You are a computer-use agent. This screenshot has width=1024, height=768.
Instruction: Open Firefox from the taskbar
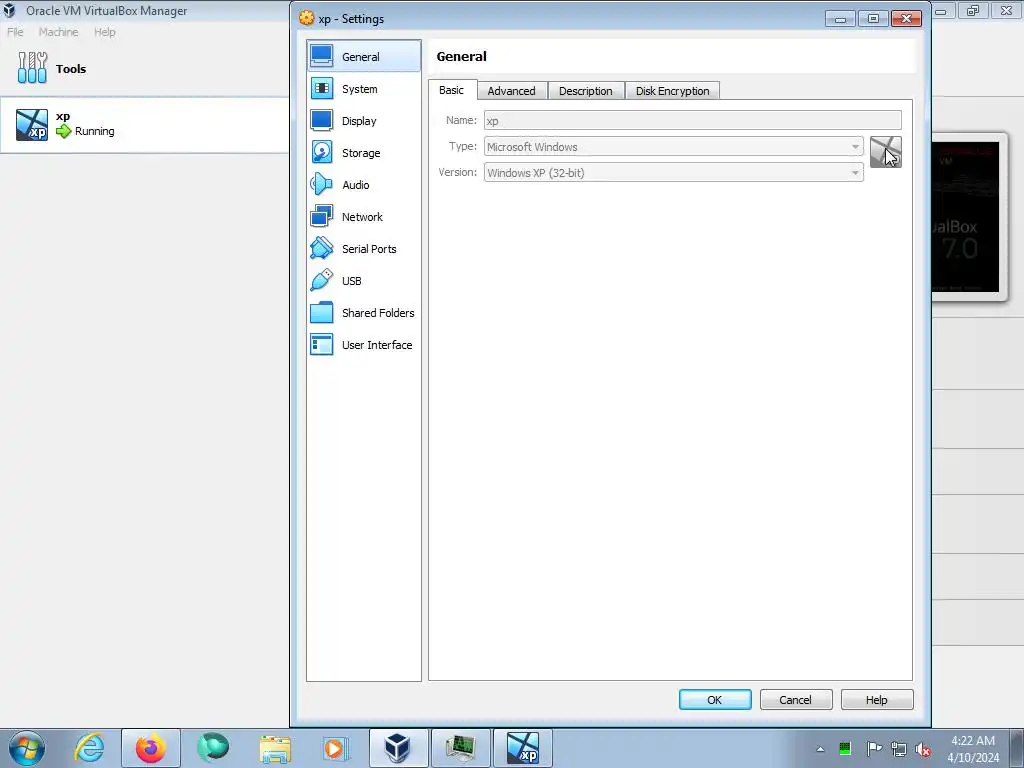[151, 748]
